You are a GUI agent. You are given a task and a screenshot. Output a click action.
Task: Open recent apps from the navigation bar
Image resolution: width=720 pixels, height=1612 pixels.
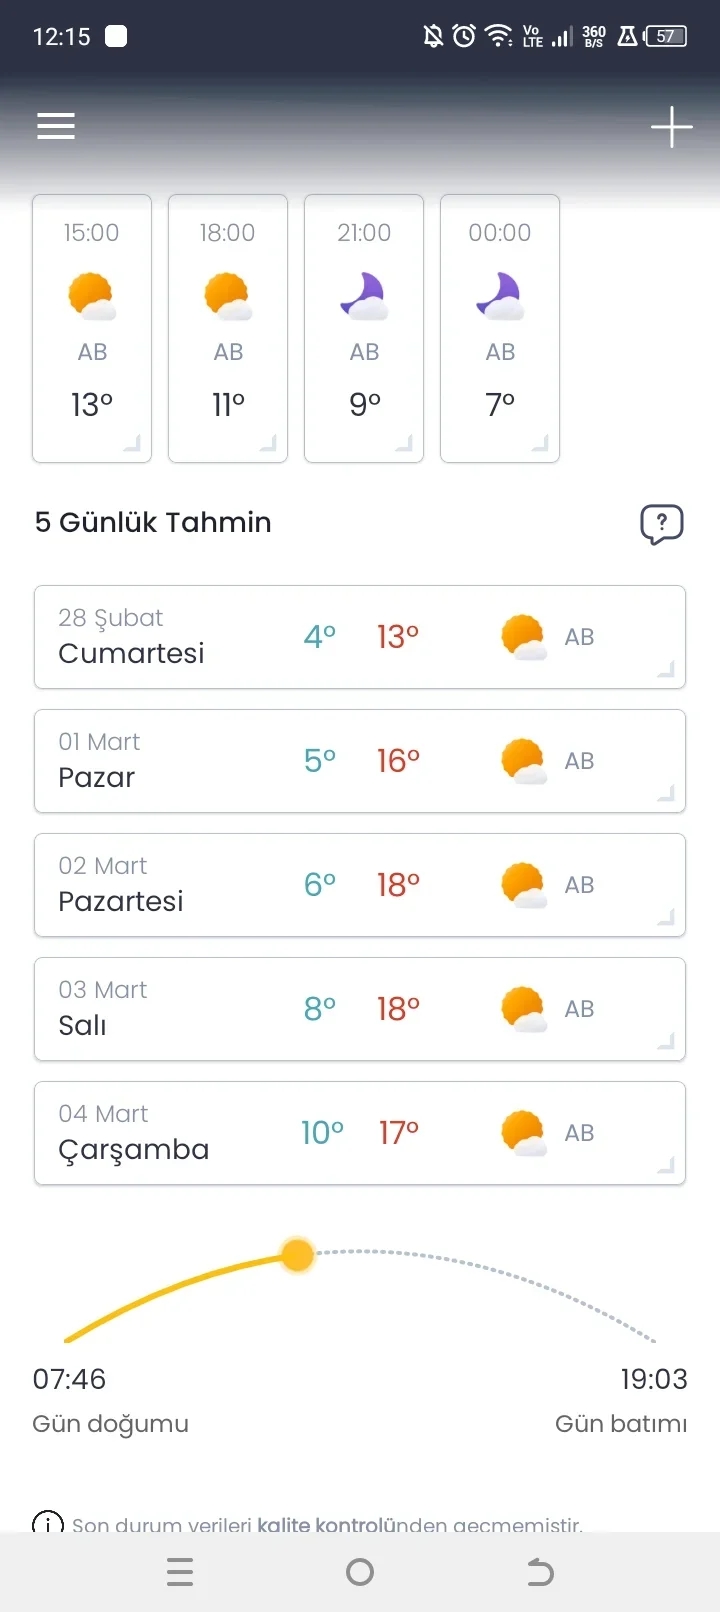[x=180, y=1572]
